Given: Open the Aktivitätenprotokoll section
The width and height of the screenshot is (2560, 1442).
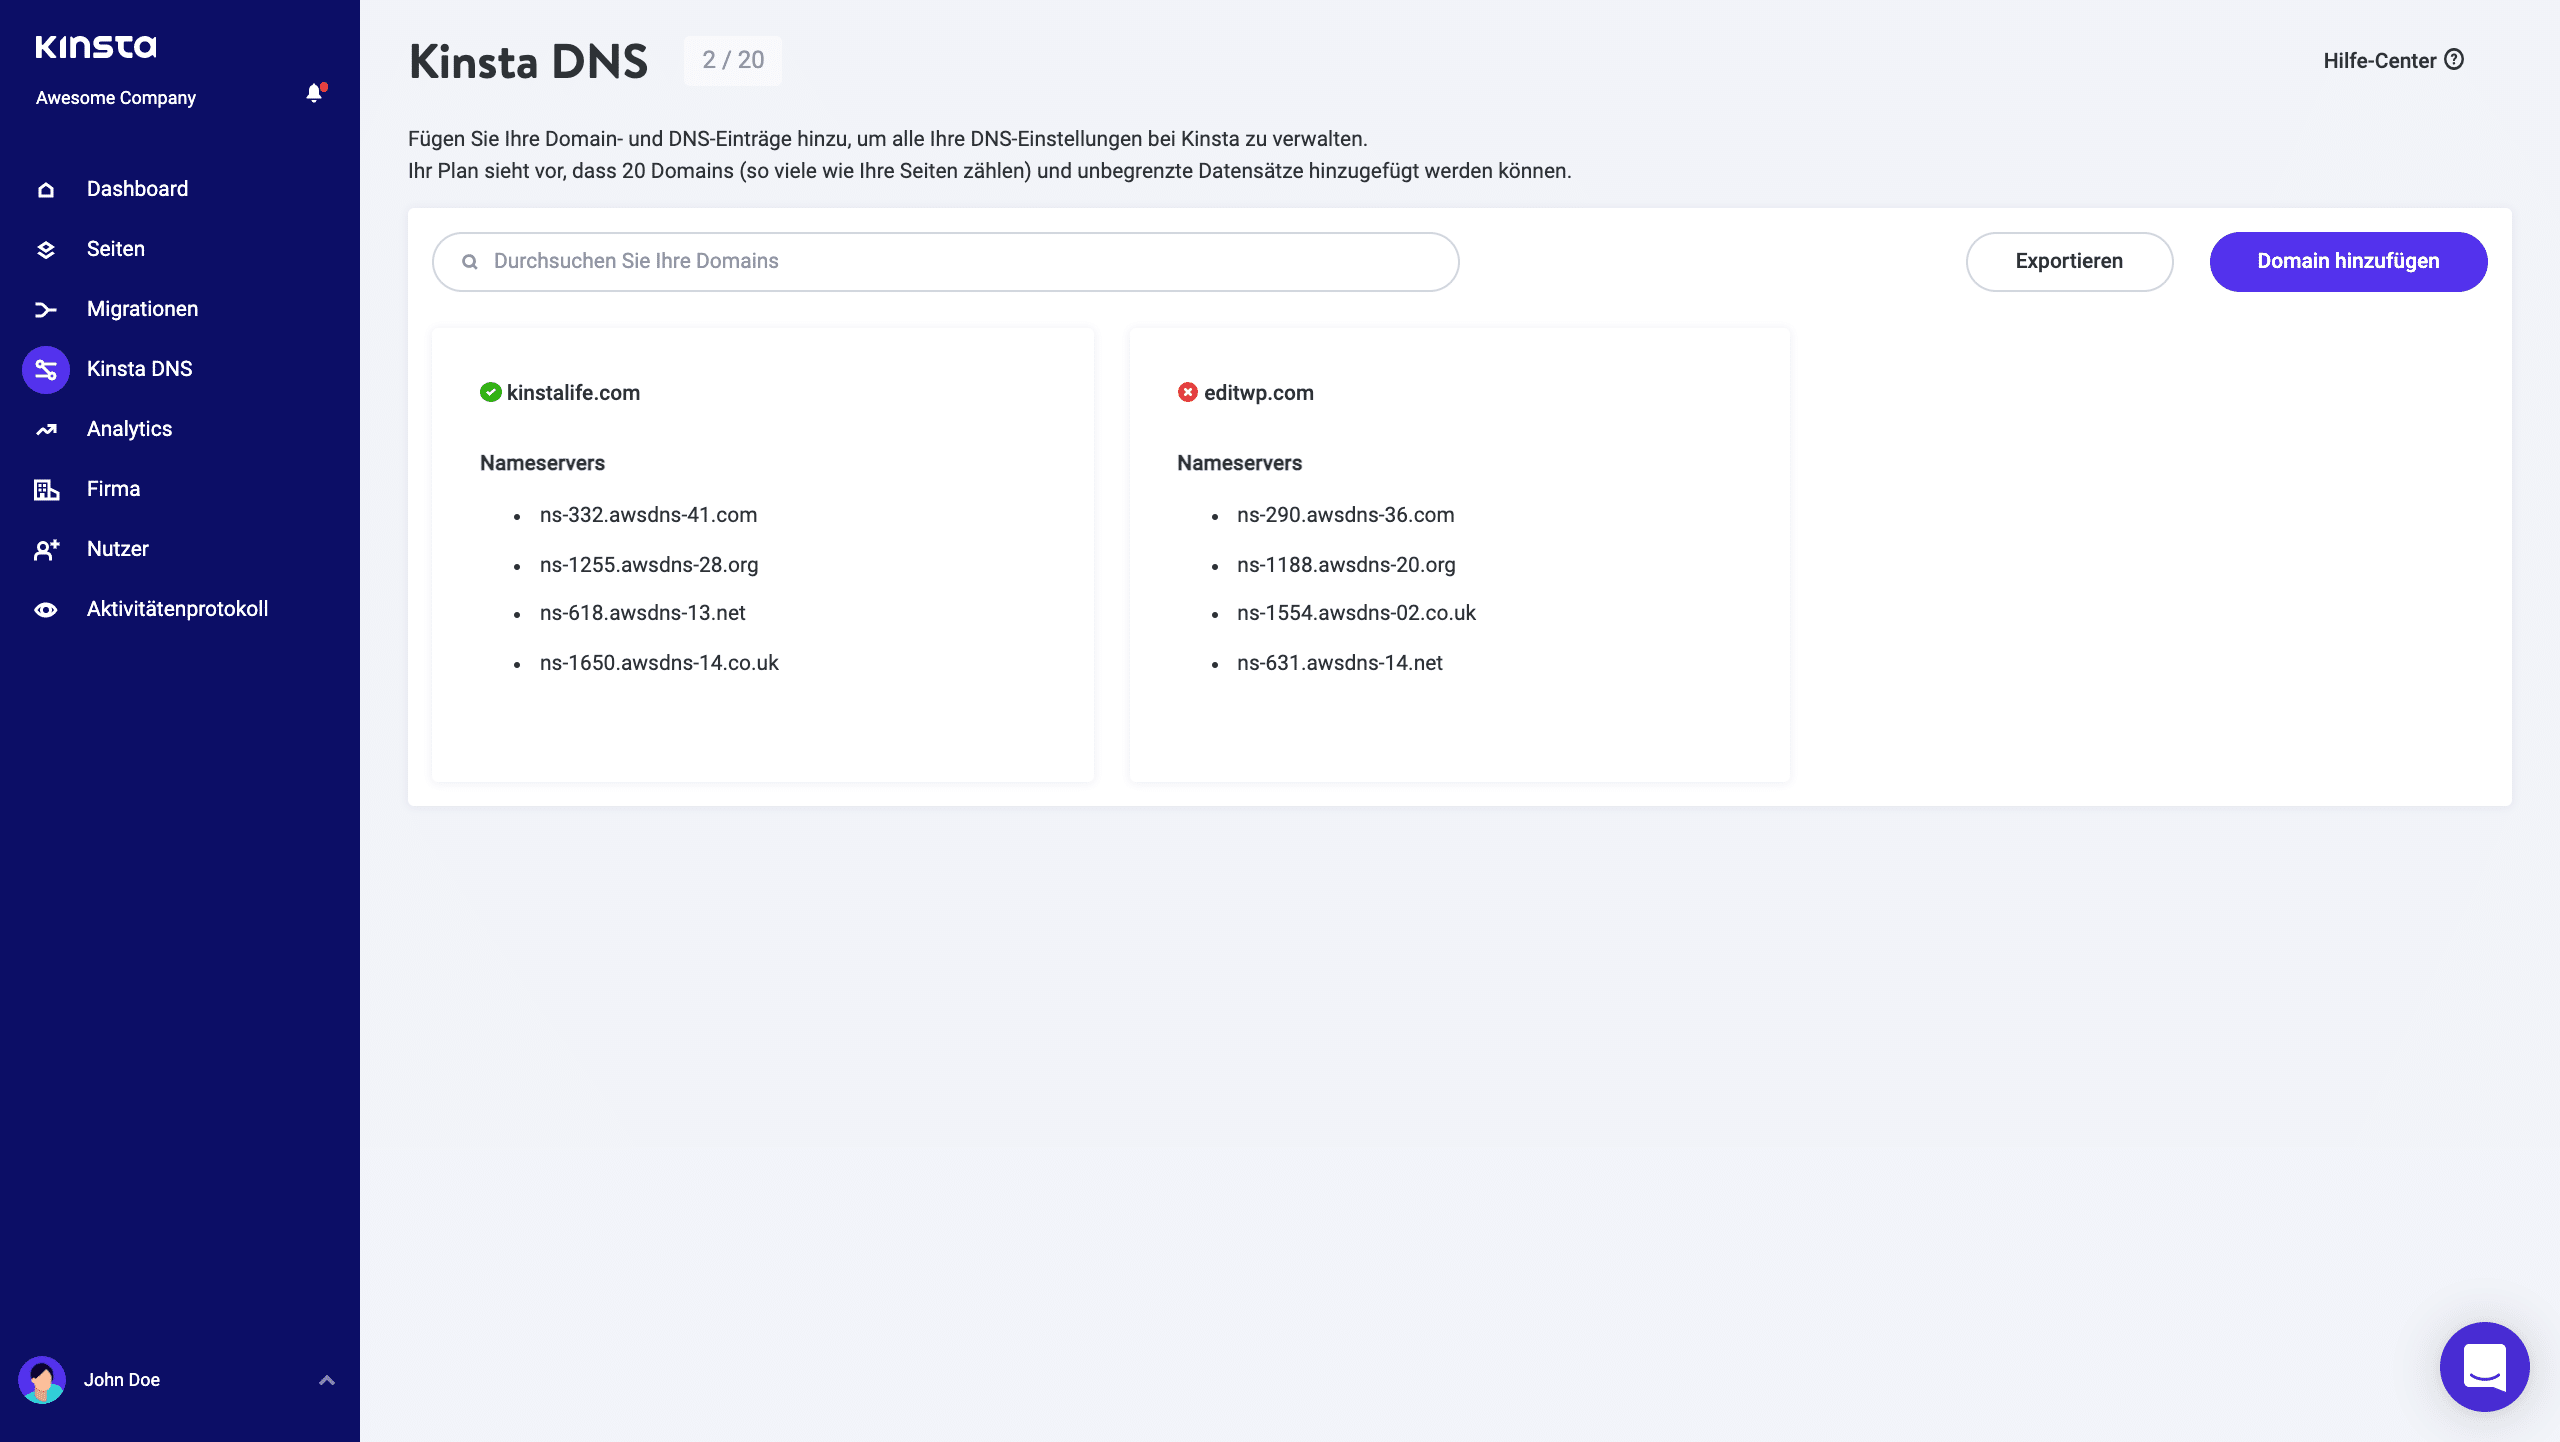Looking at the screenshot, I should (x=176, y=608).
